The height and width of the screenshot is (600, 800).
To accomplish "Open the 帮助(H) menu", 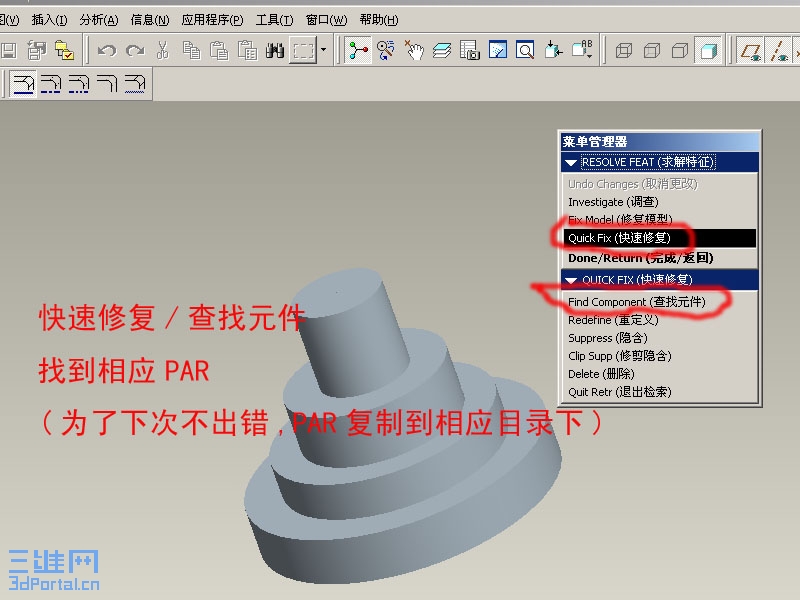I will point(379,20).
